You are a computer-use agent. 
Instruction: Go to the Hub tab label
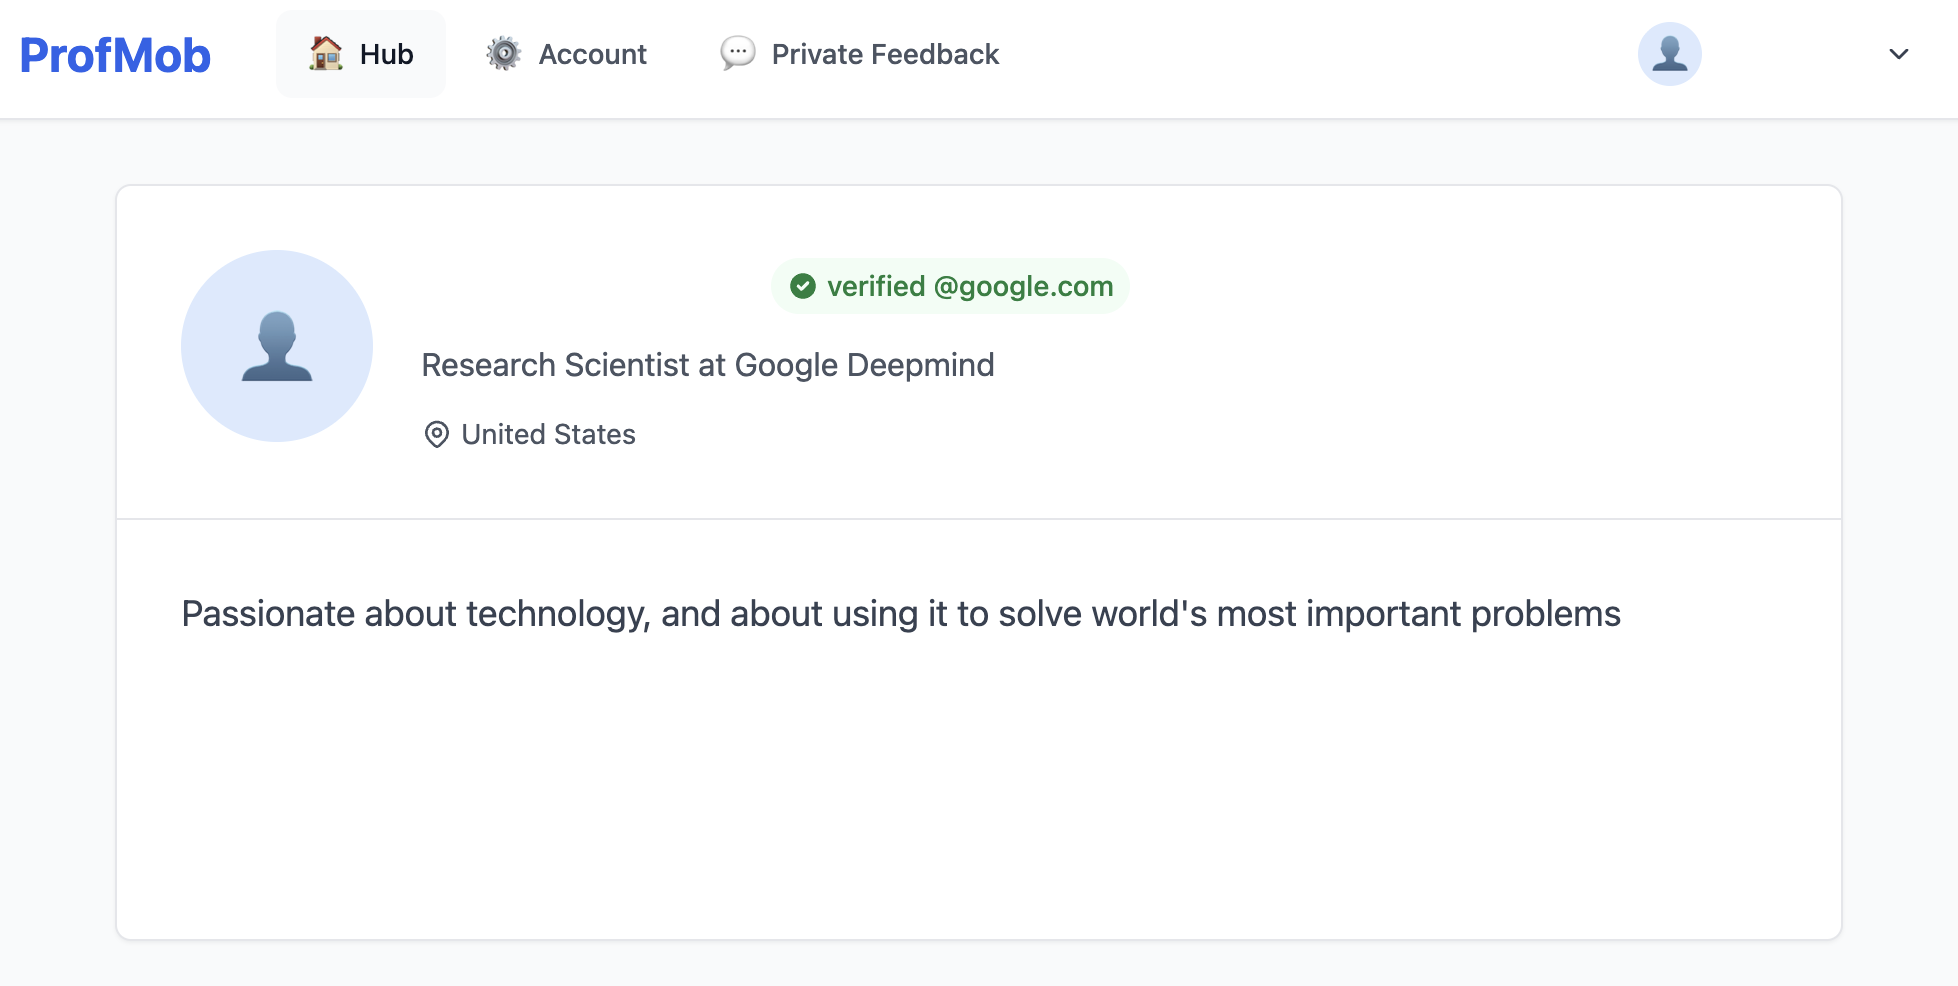(387, 54)
